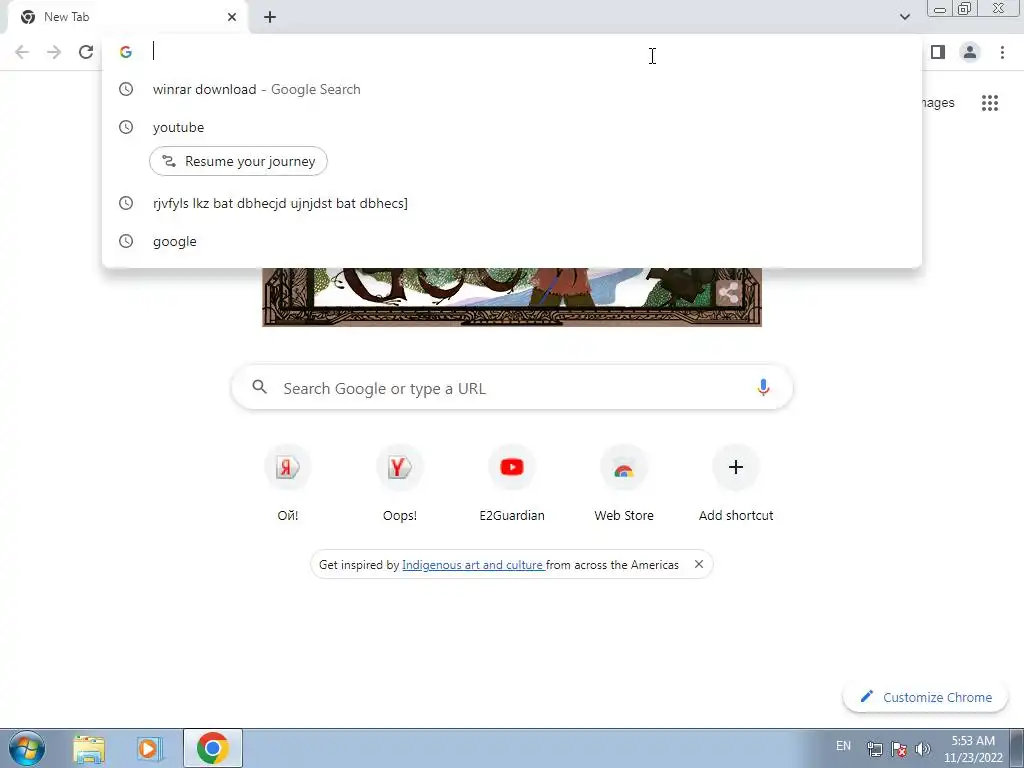Click the browser back arrow
1024x768 pixels.
click(x=22, y=52)
